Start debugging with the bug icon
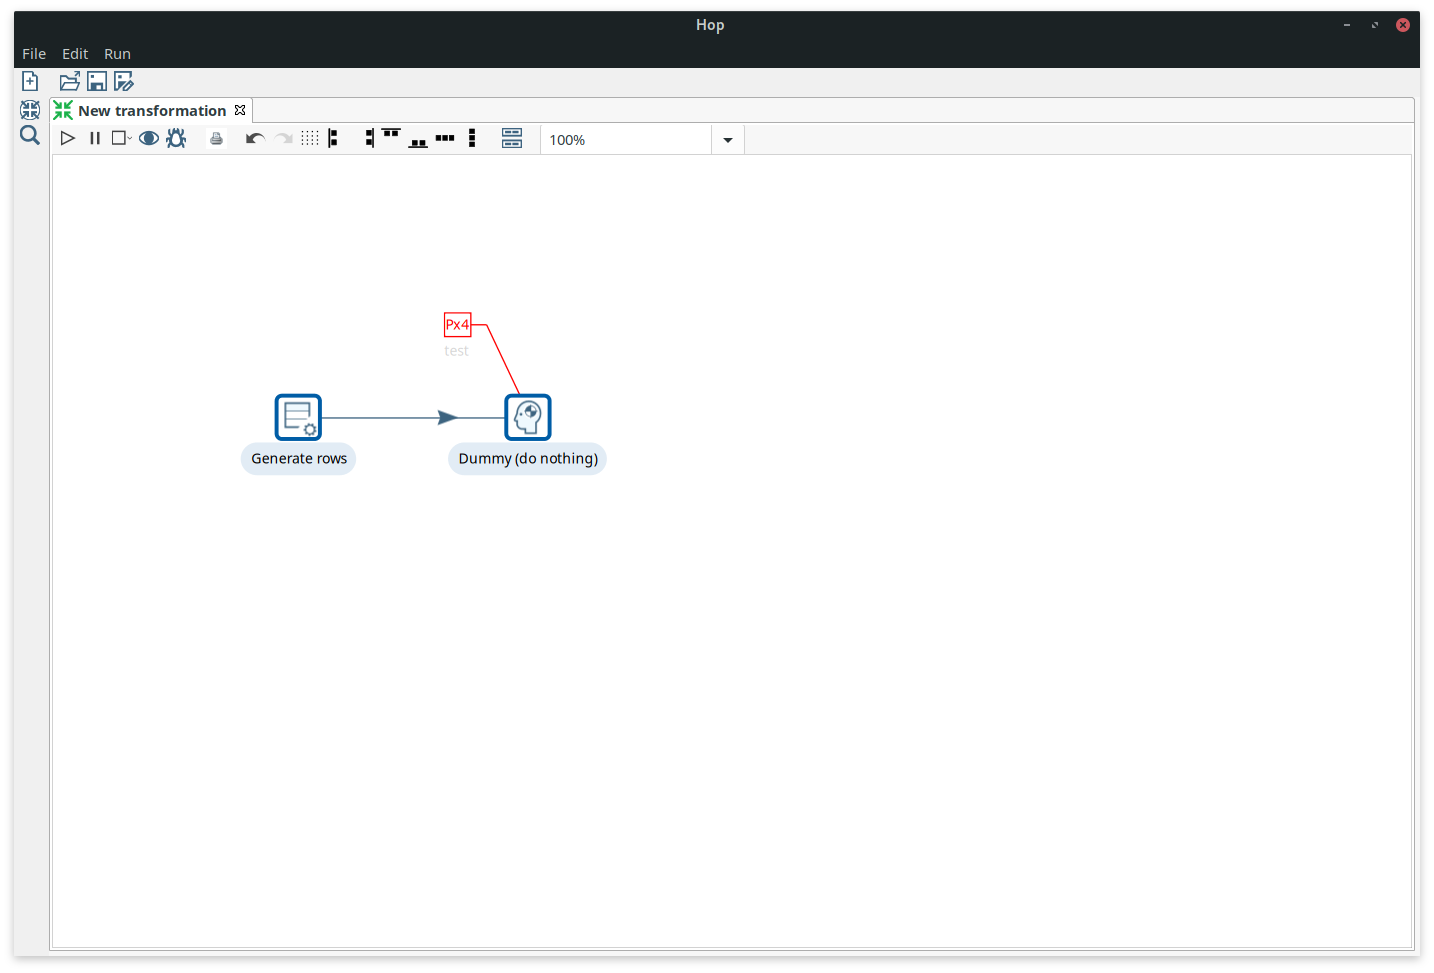Image resolution: width=1434 pixels, height=973 pixels. pyautogui.click(x=176, y=139)
